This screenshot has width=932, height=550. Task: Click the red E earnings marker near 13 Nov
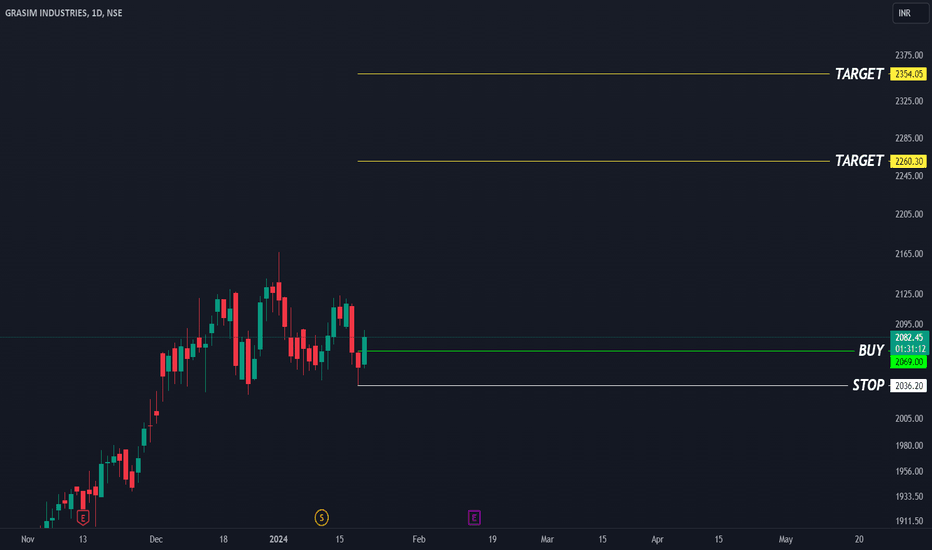pyautogui.click(x=83, y=518)
